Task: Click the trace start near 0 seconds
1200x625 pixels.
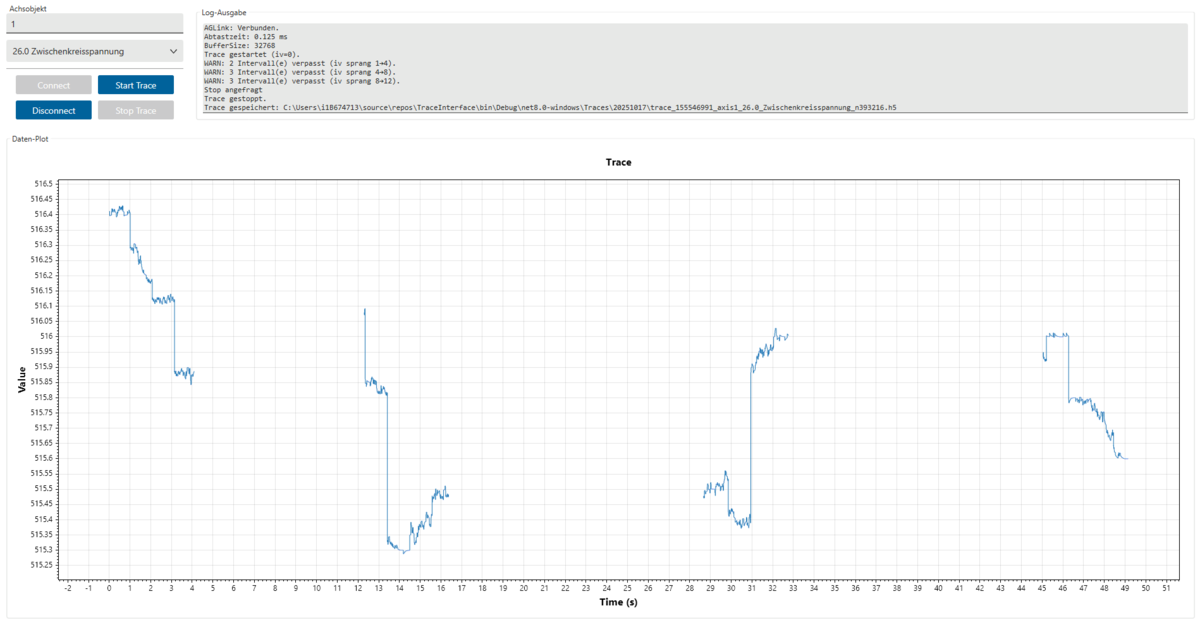Action: (110, 212)
